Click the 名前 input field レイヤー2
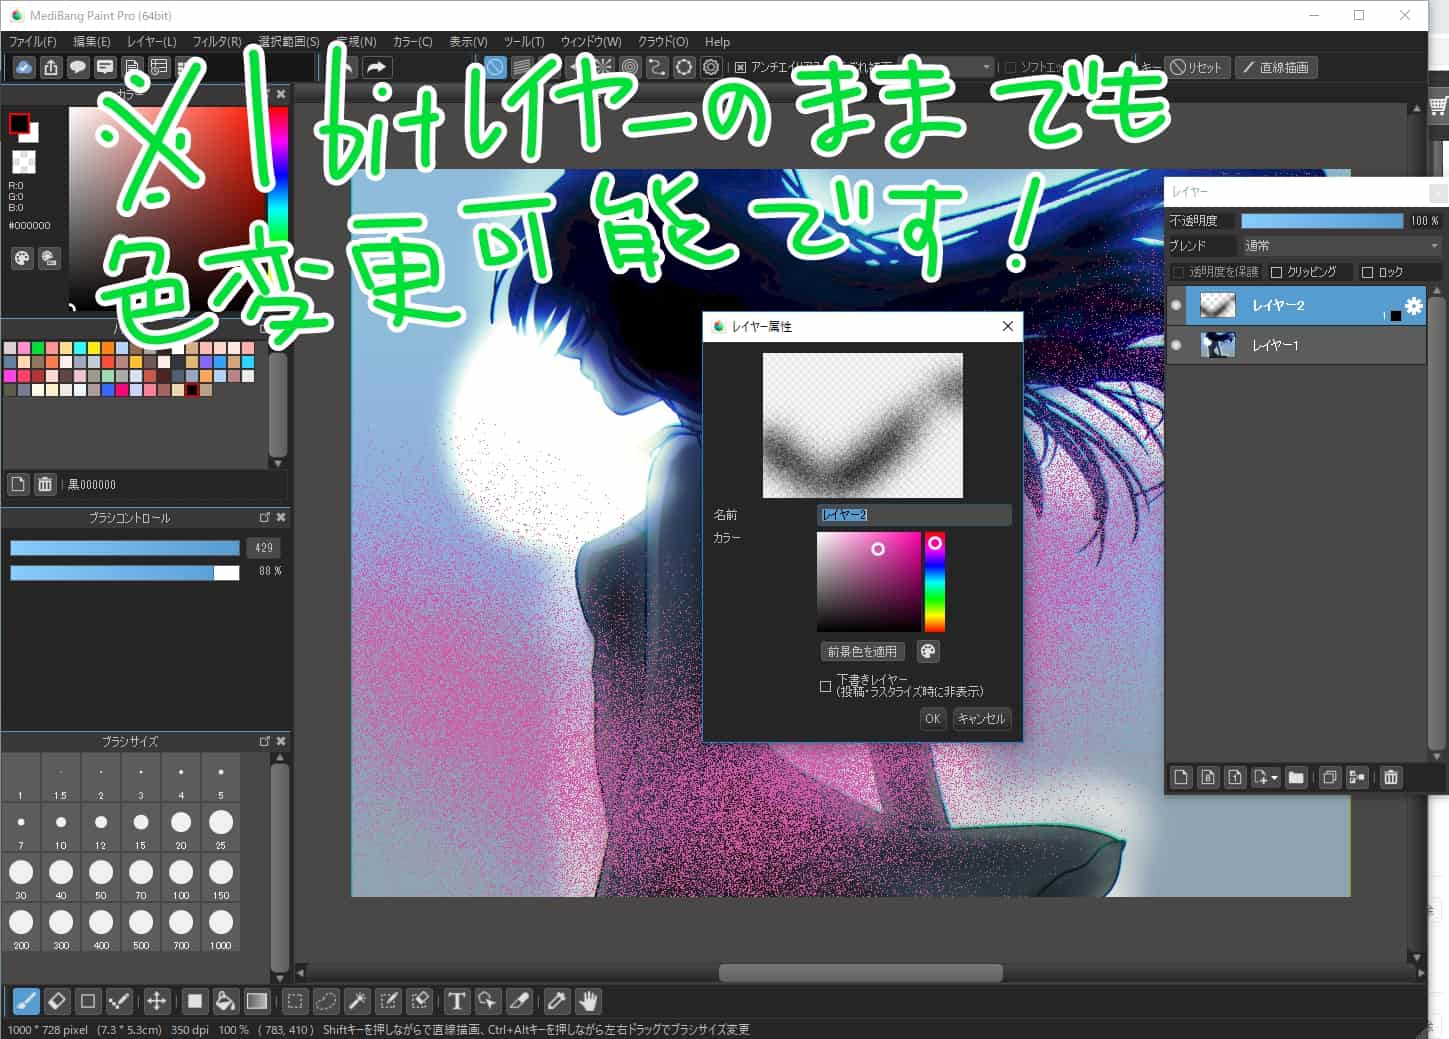This screenshot has height=1039, width=1449. [914, 514]
